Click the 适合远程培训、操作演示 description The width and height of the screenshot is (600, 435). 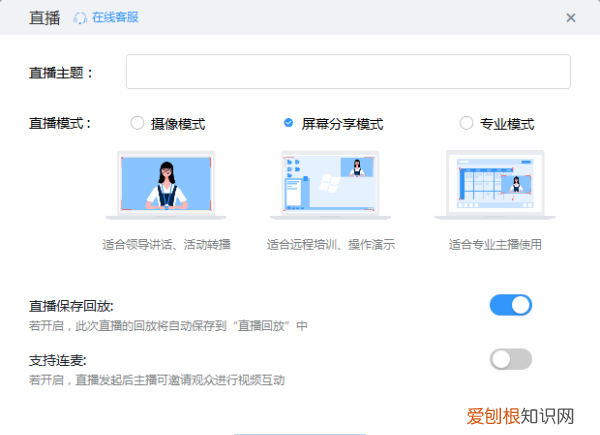pos(331,244)
